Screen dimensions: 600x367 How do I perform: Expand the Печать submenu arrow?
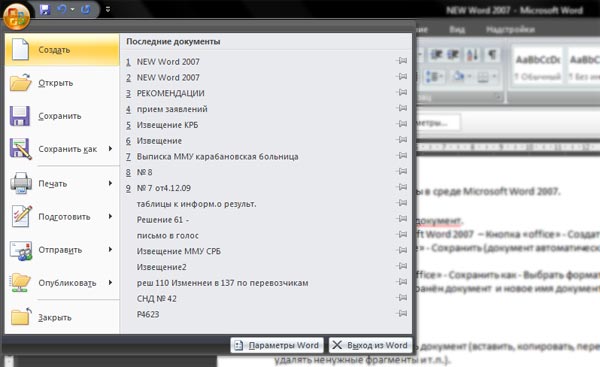111,183
